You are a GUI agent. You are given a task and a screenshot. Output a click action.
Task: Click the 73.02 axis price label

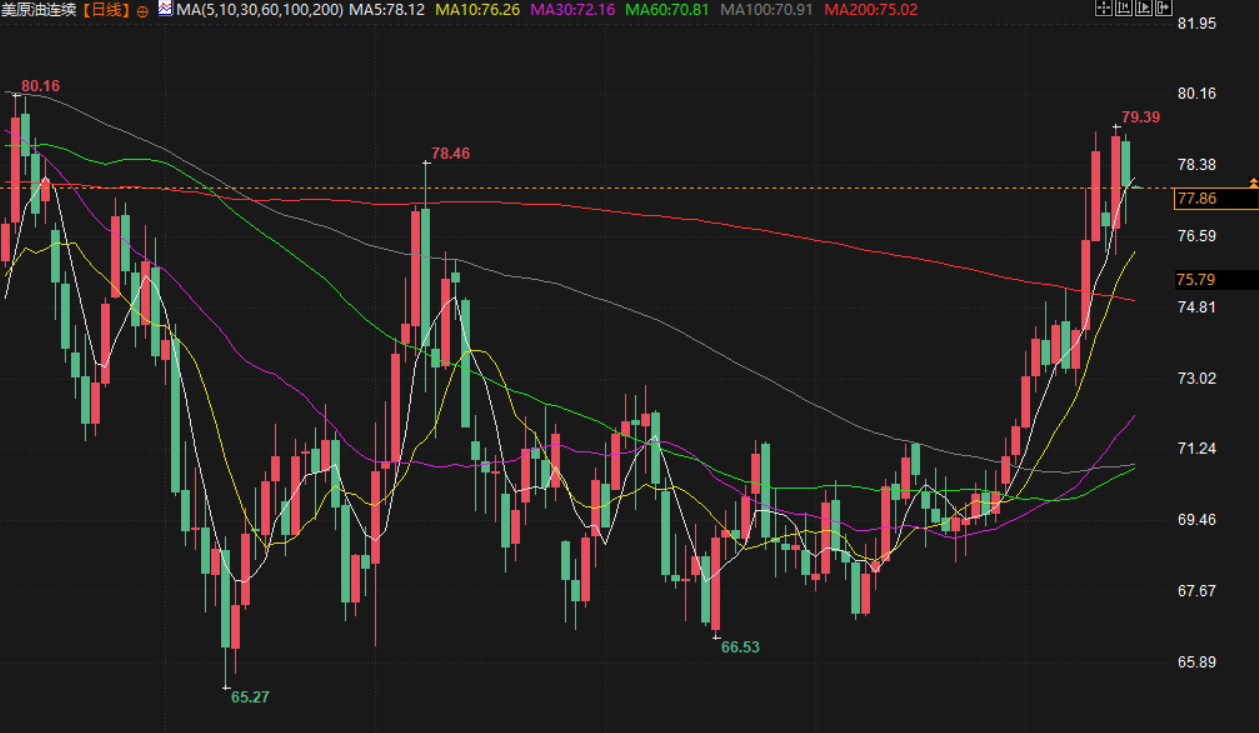(x=1197, y=378)
